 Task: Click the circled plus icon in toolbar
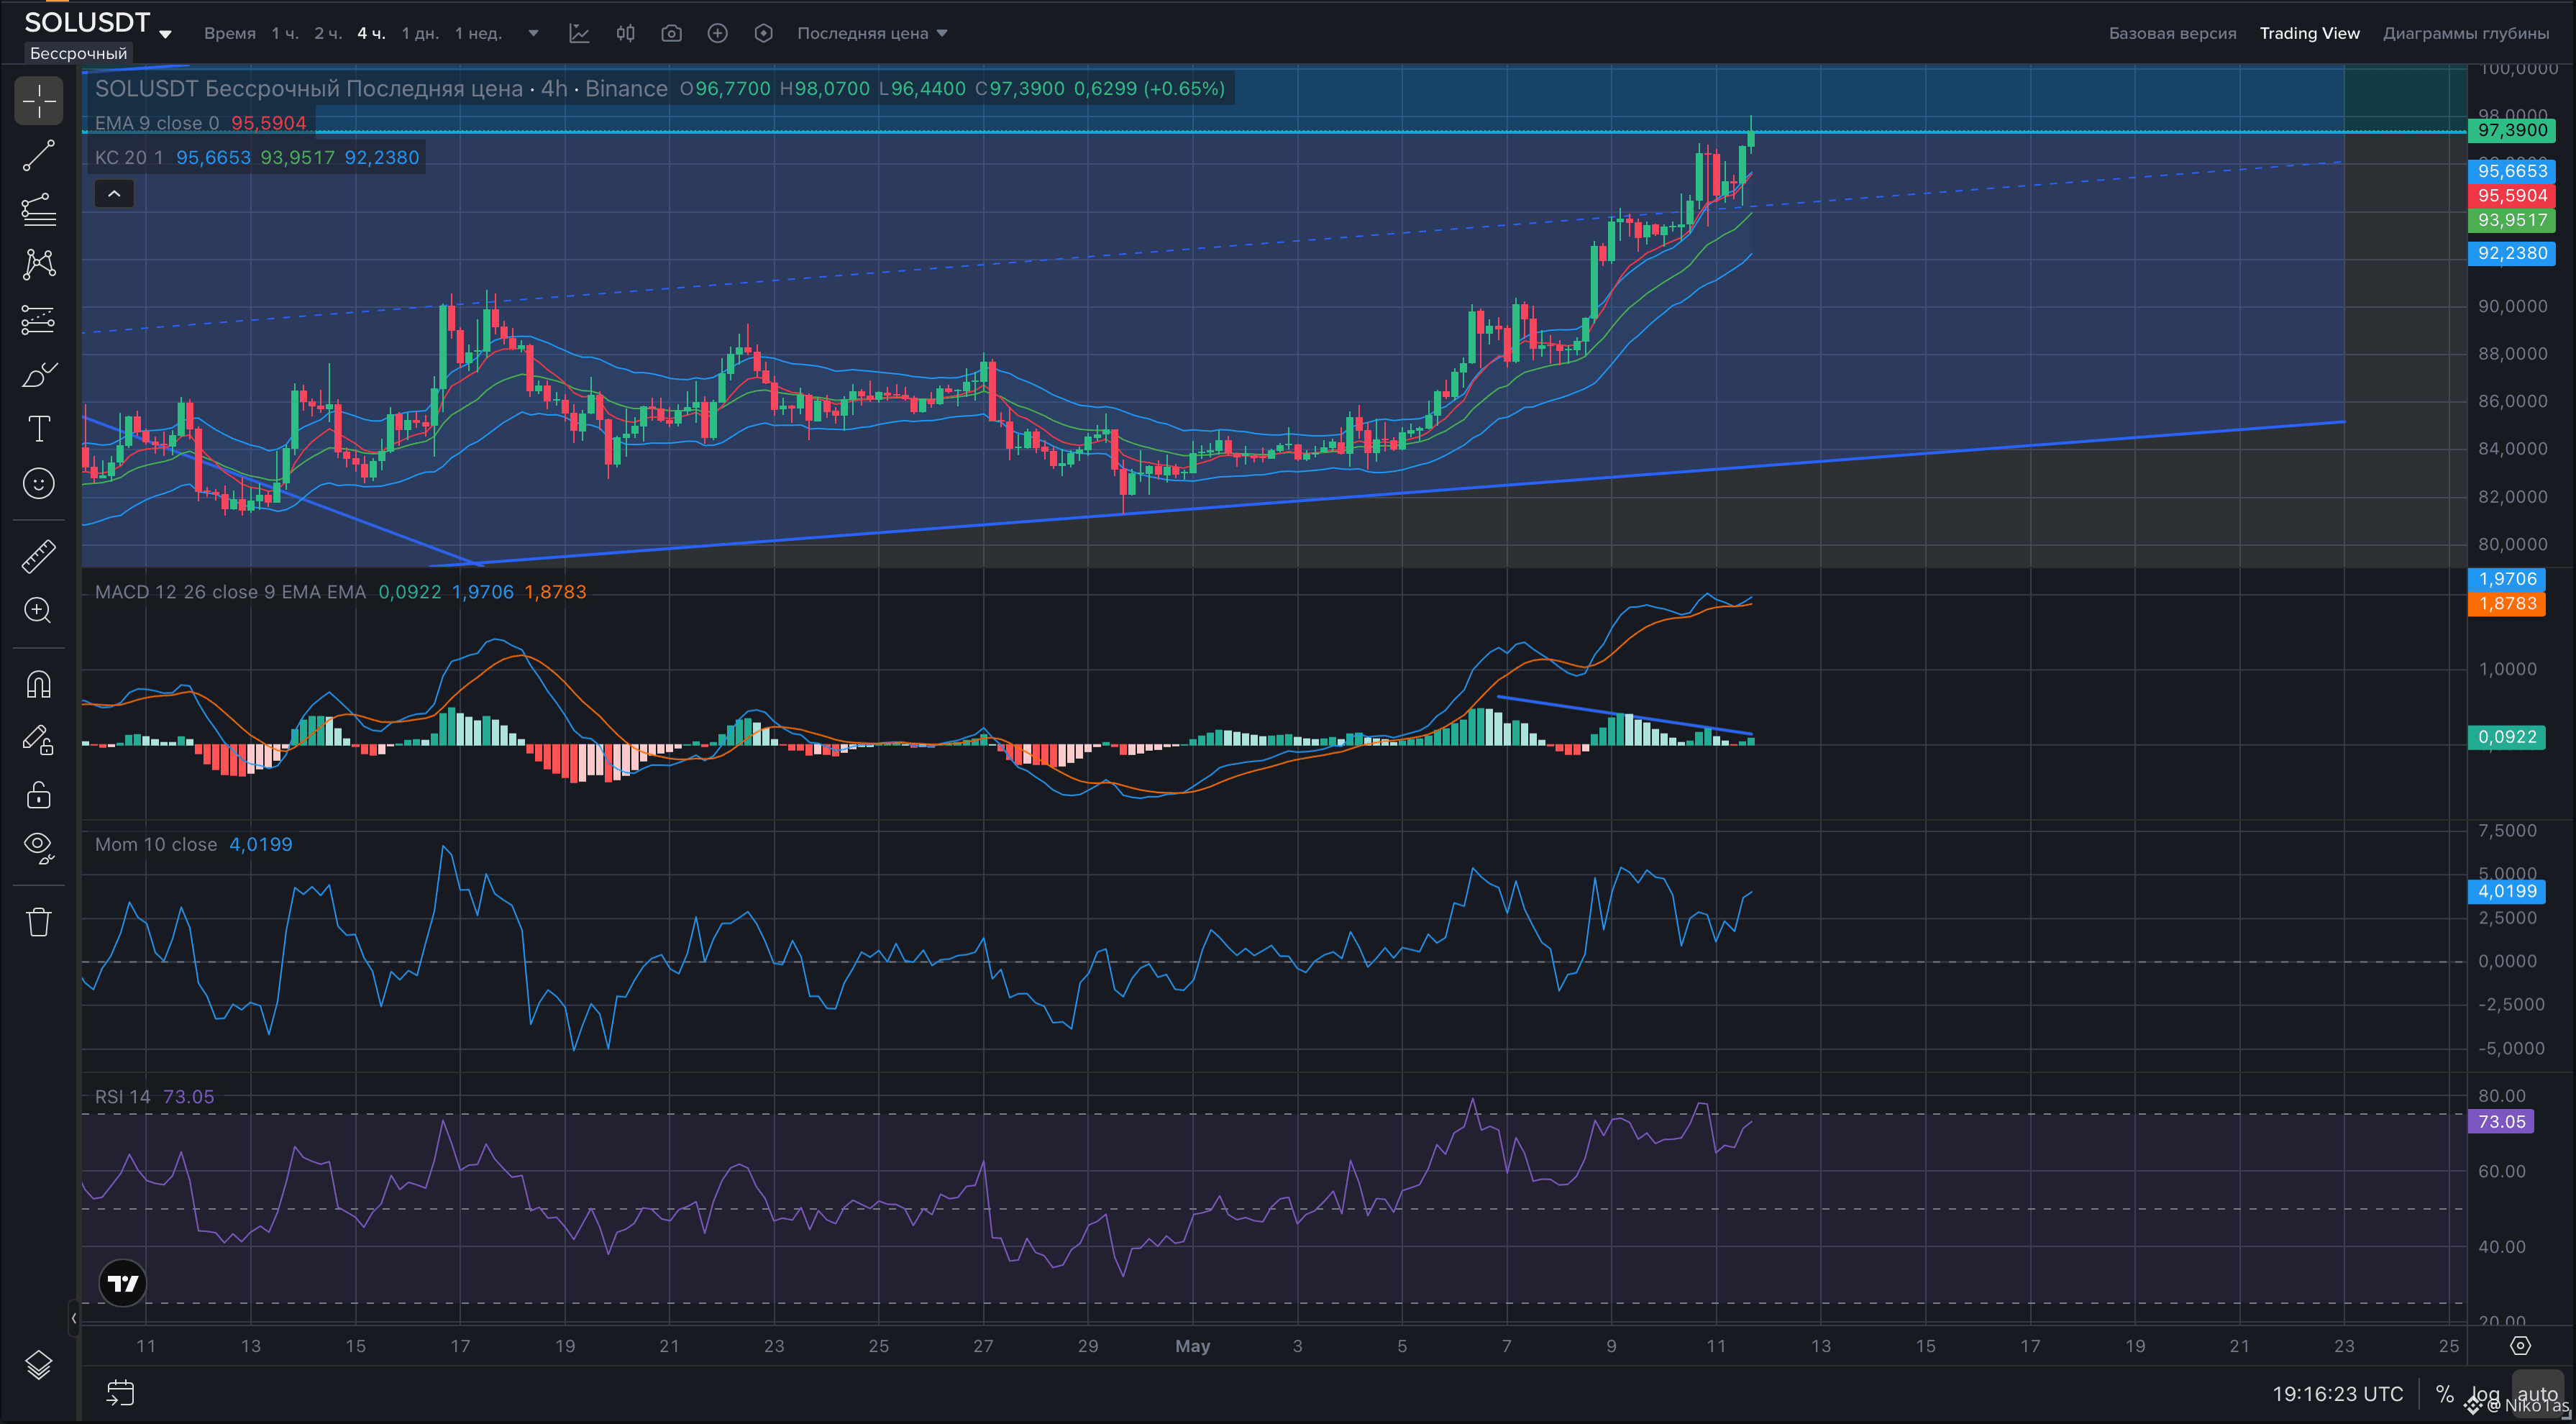coord(717,33)
